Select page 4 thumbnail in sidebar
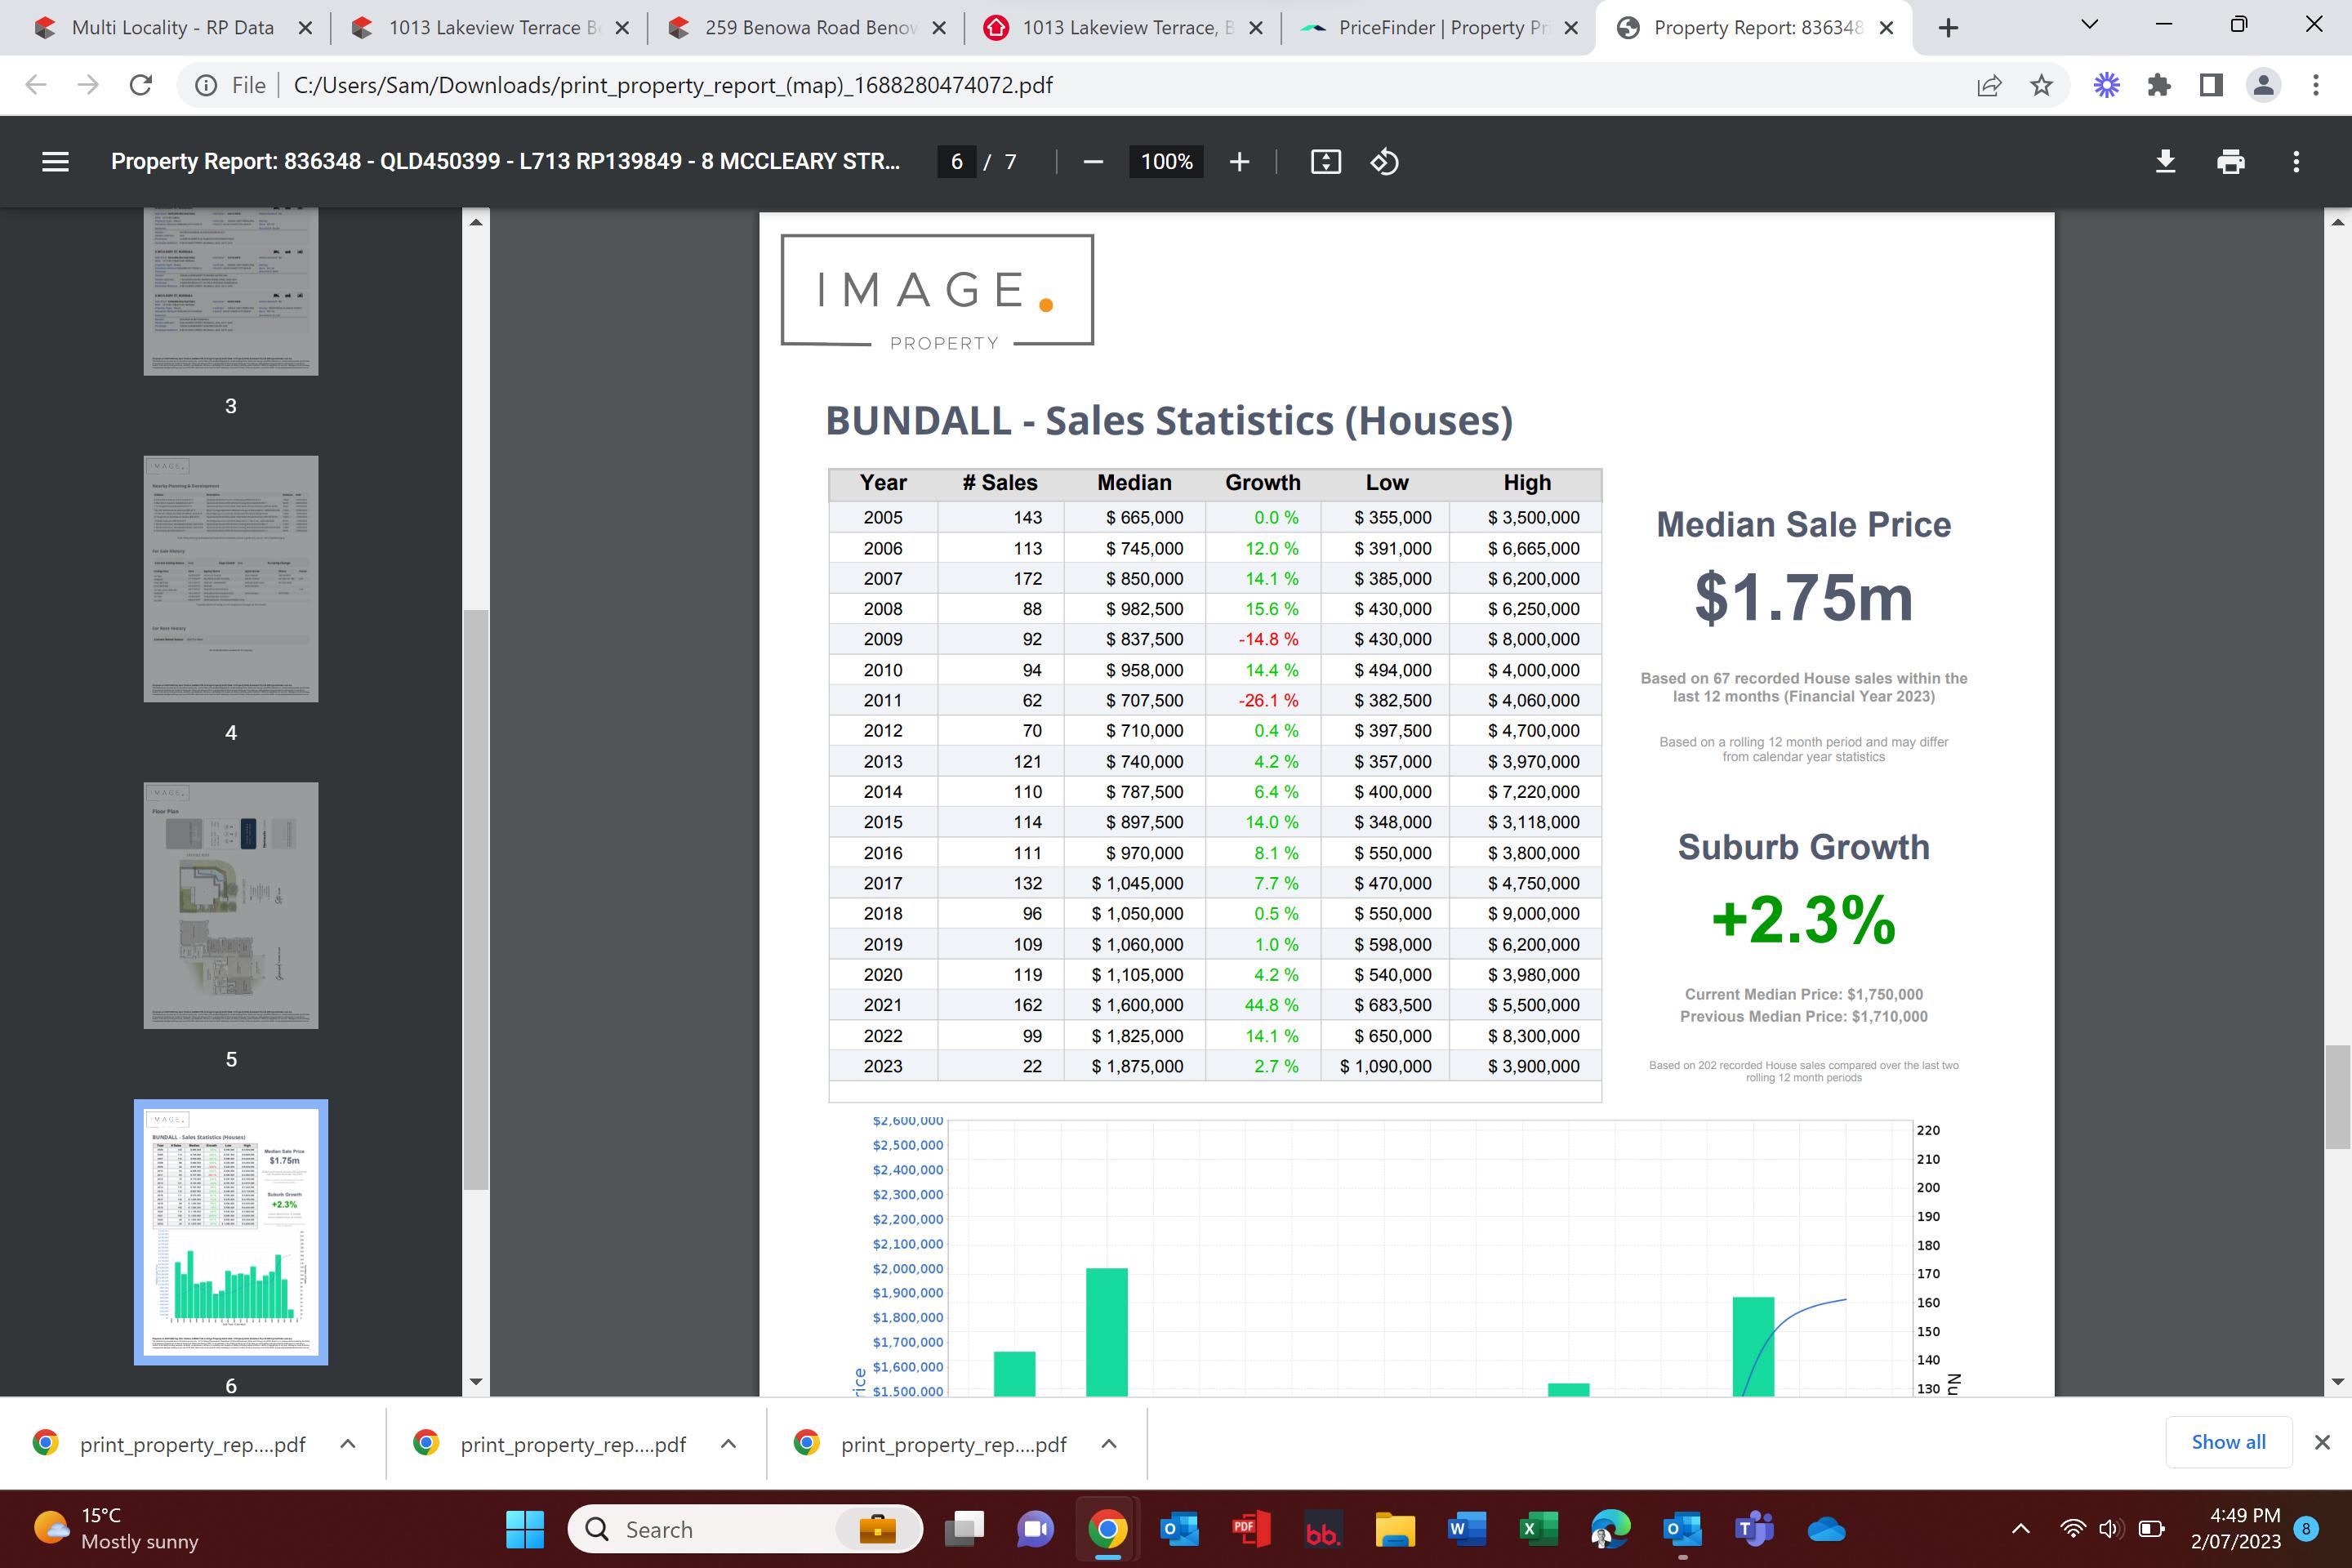Image resolution: width=2352 pixels, height=1568 pixels. (231, 579)
